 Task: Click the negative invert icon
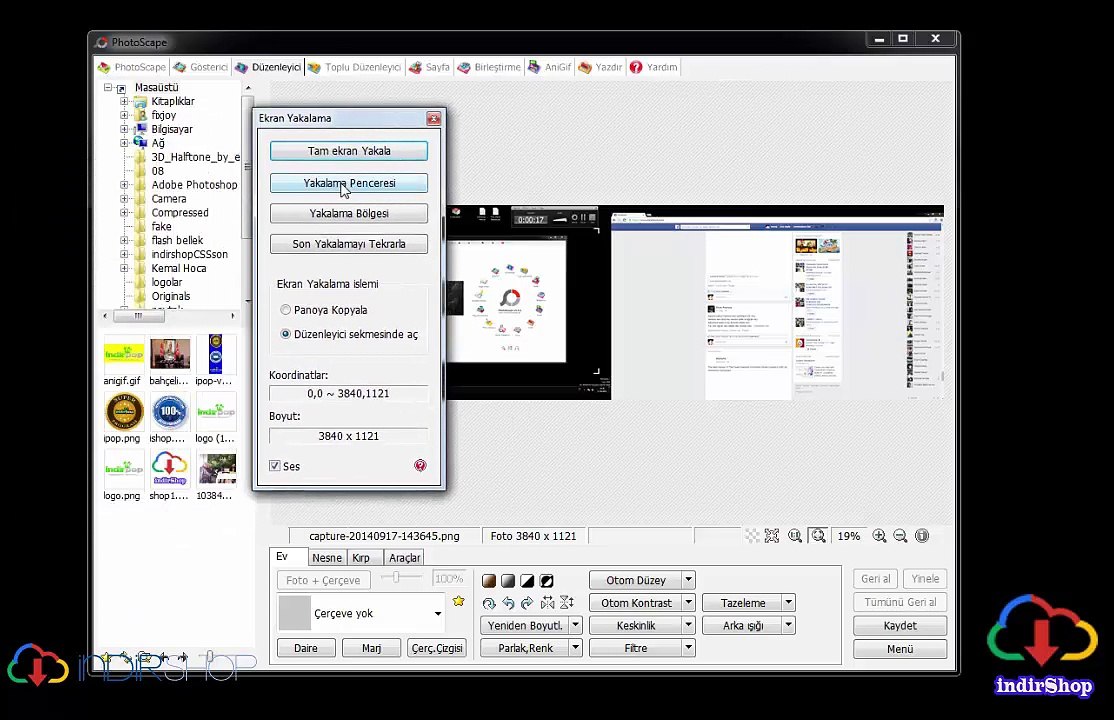coord(547,581)
